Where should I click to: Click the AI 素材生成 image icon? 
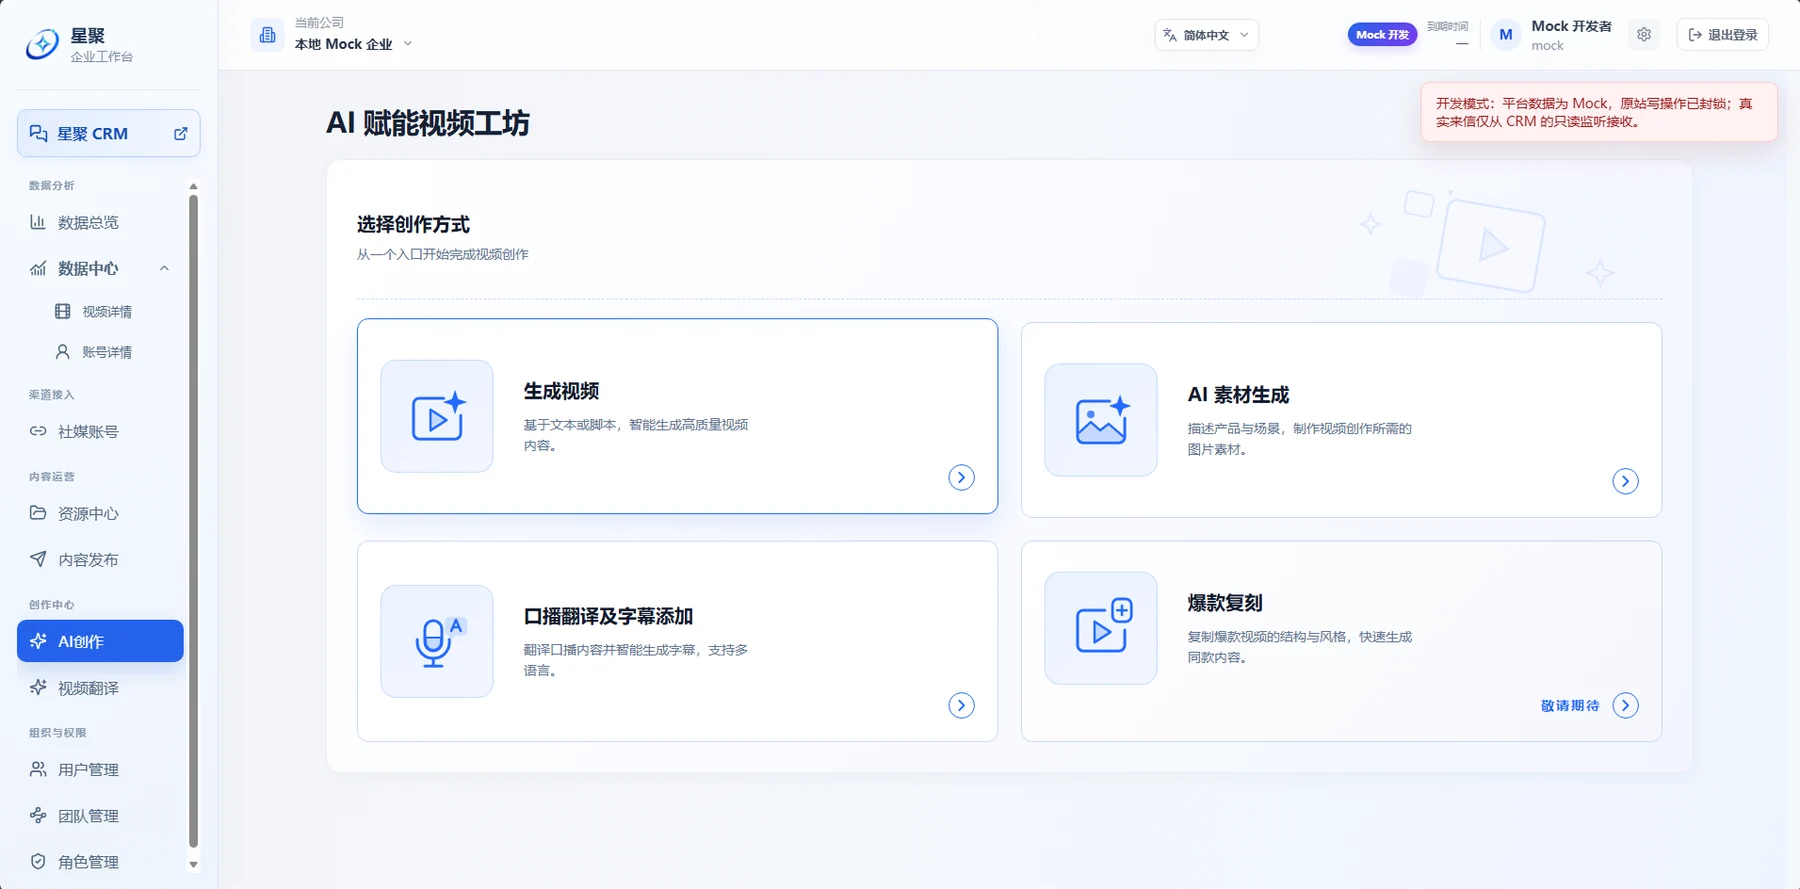tap(1101, 420)
